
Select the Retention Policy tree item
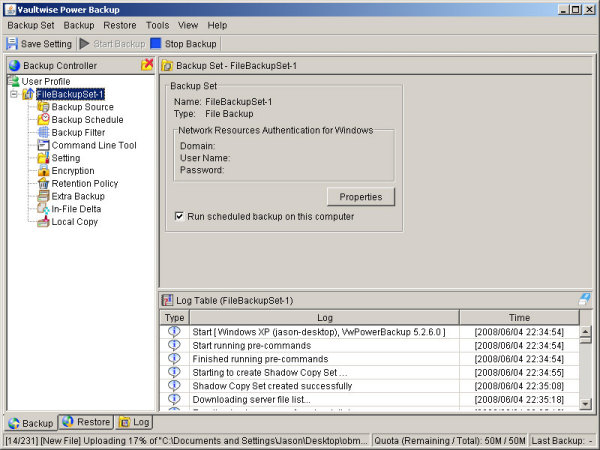(x=85, y=183)
